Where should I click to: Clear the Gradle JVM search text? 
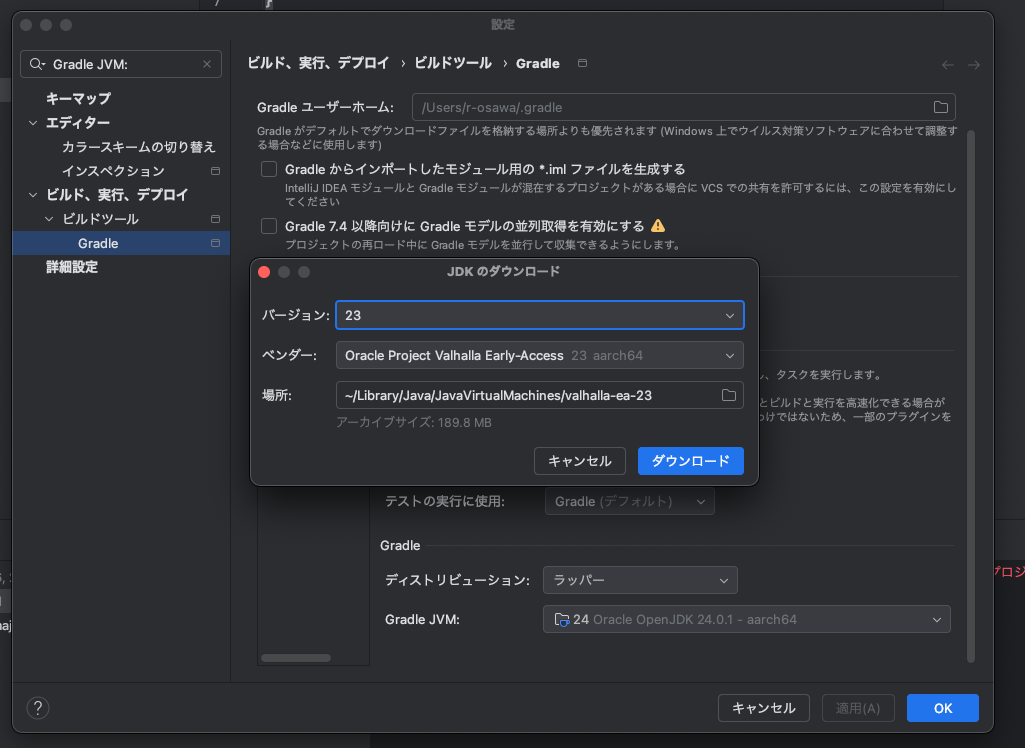pyautogui.click(x=207, y=64)
